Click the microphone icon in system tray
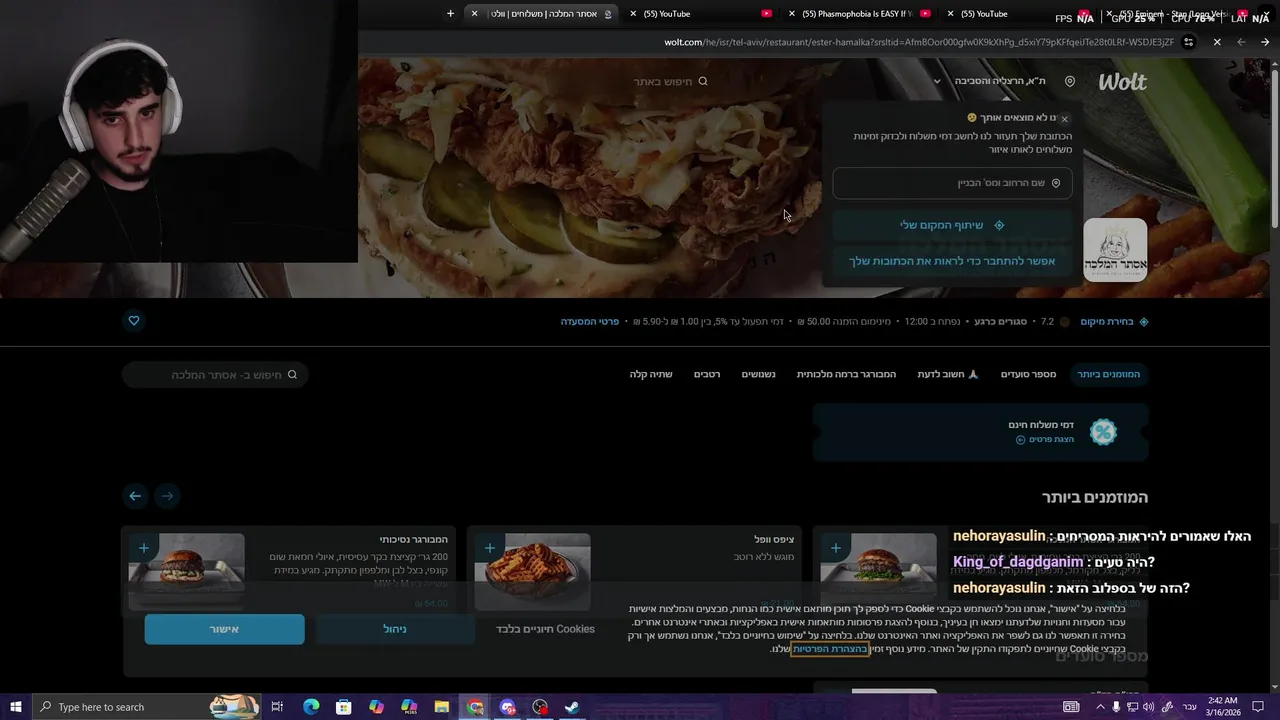This screenshot has height=720, width=1280. click(x=1116, y=707)
